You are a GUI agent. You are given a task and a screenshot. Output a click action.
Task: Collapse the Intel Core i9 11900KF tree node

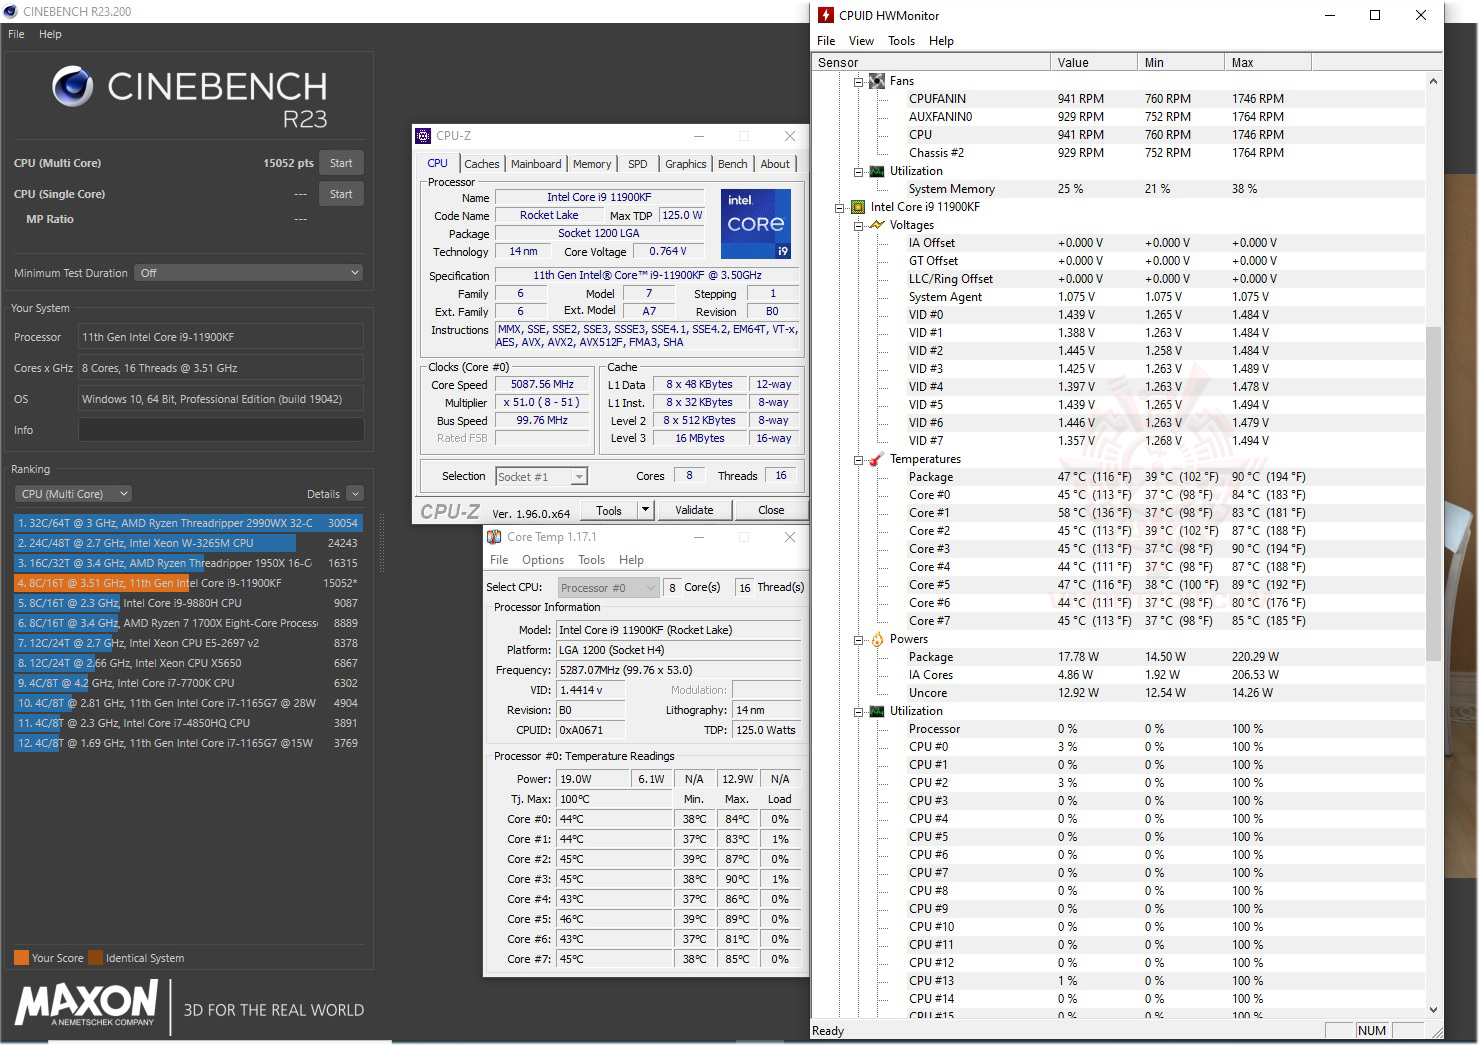point(840,208)
